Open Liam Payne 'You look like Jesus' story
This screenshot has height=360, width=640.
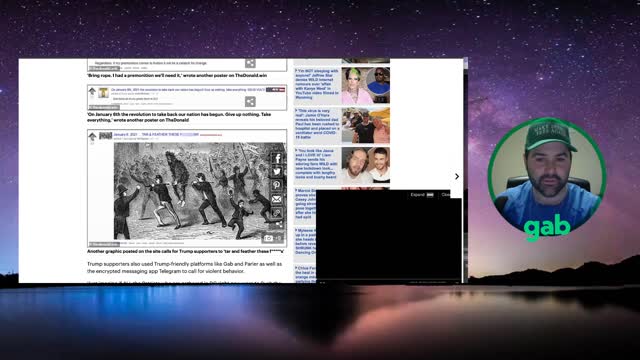(x=317, y=164)
